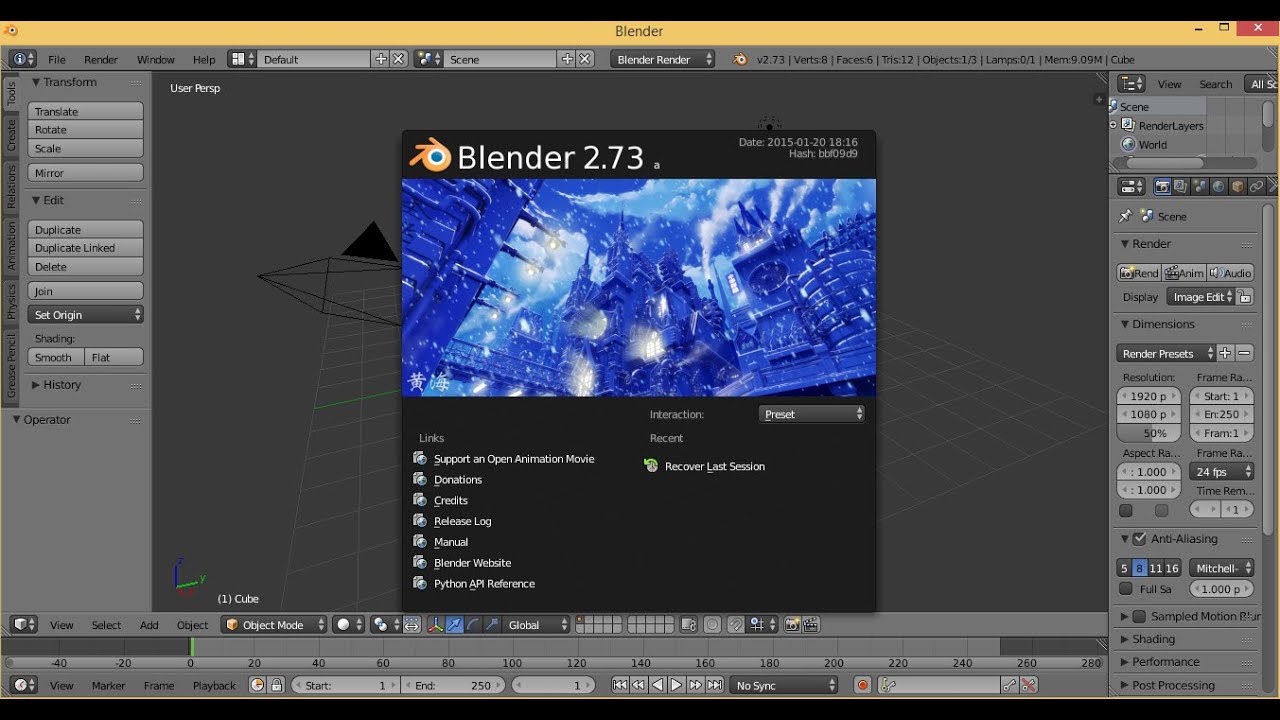
Task: Jump to previous keyframe
Action: coord(639,685)
